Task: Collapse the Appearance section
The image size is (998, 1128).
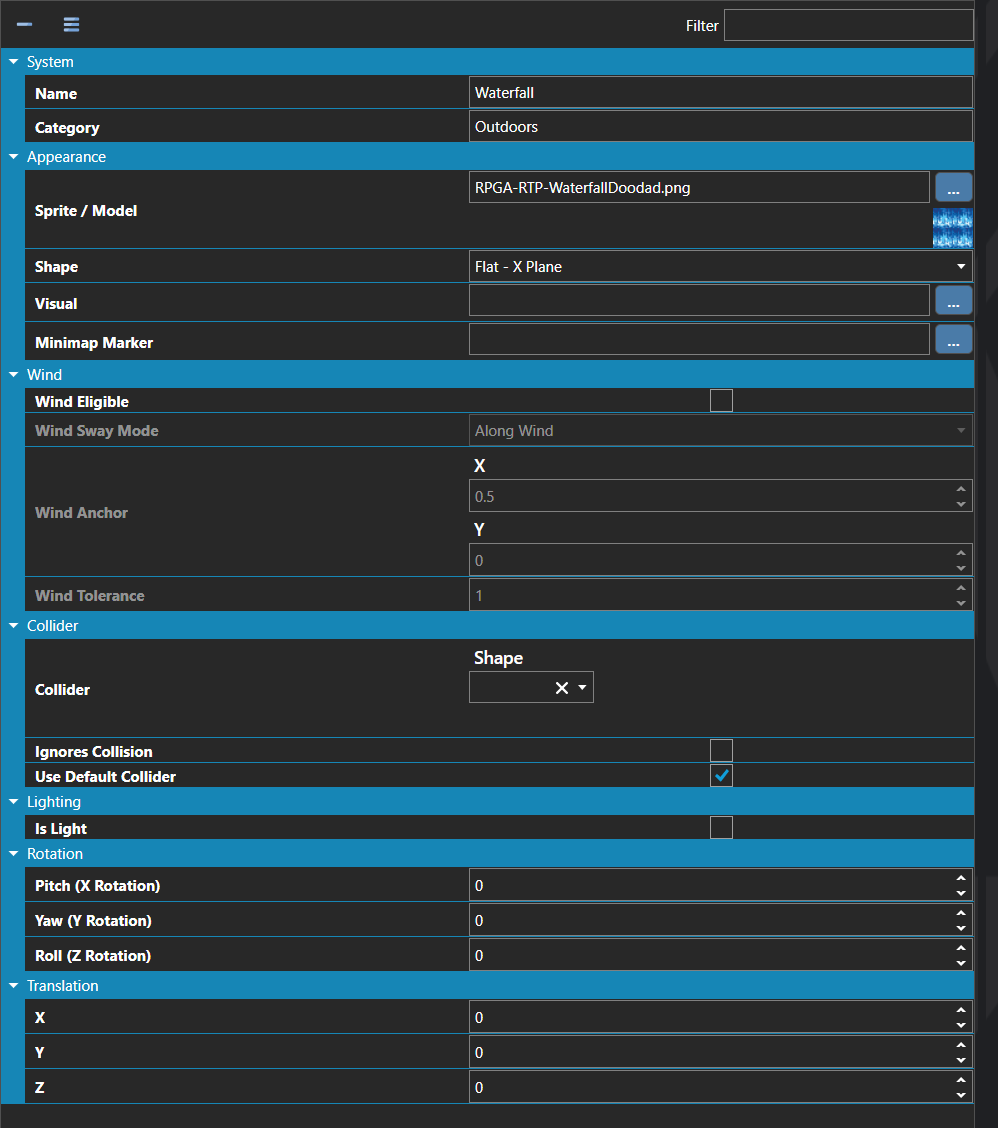Action: [14, 157]
